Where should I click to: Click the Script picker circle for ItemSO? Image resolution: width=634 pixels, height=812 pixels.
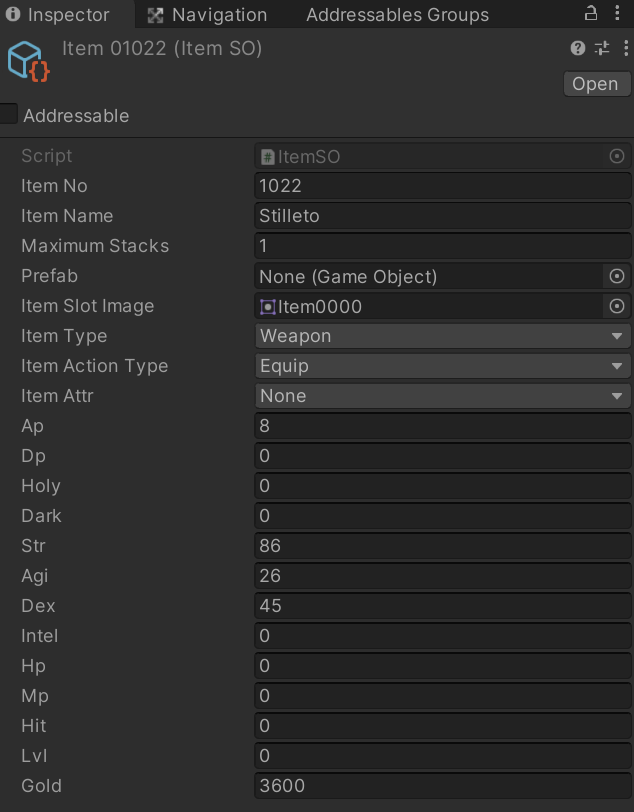tap(617, 156)
